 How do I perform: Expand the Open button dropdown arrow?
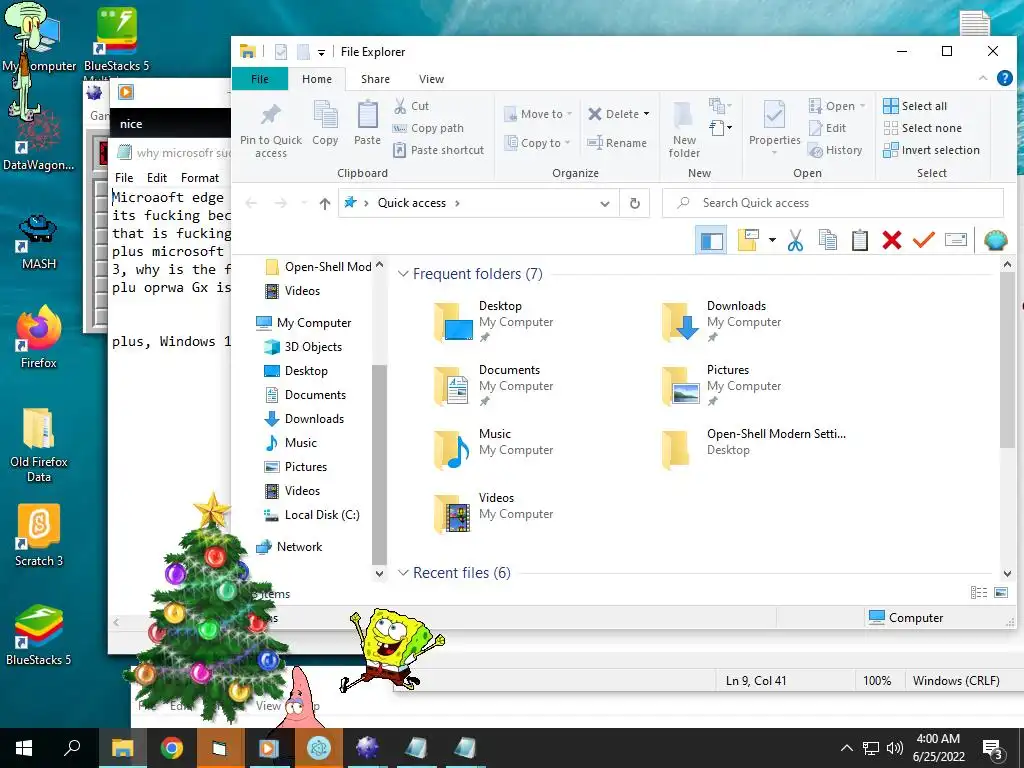click(x=862, y=106)
